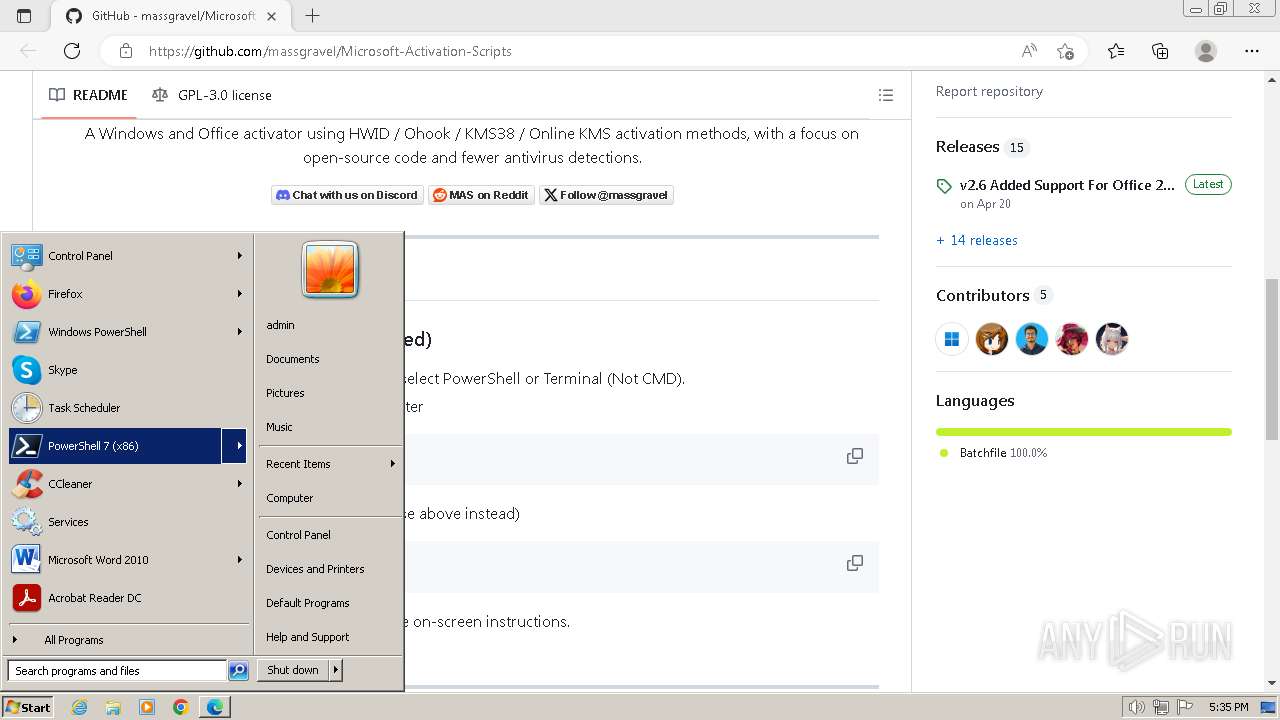Copy the first code block command
The image size is (1280, 720).
[x=855, y=456]
